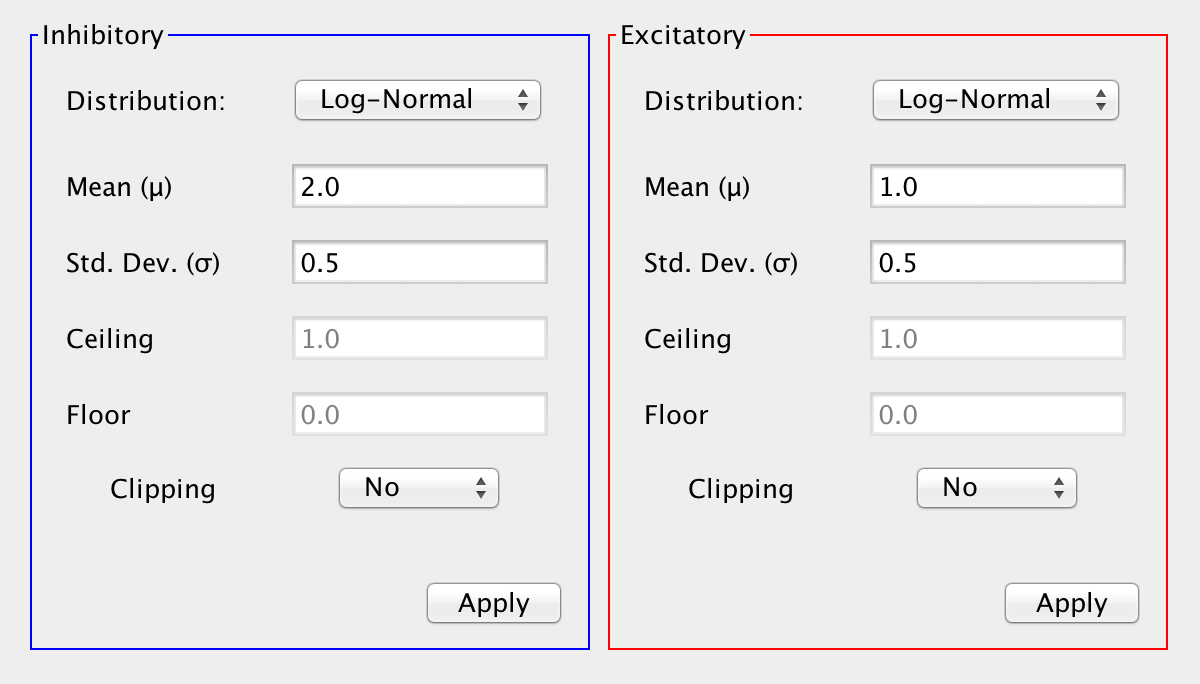
Task: Expand the Inhibitory Clipping dropdown
Action: (x=418, y=488)
